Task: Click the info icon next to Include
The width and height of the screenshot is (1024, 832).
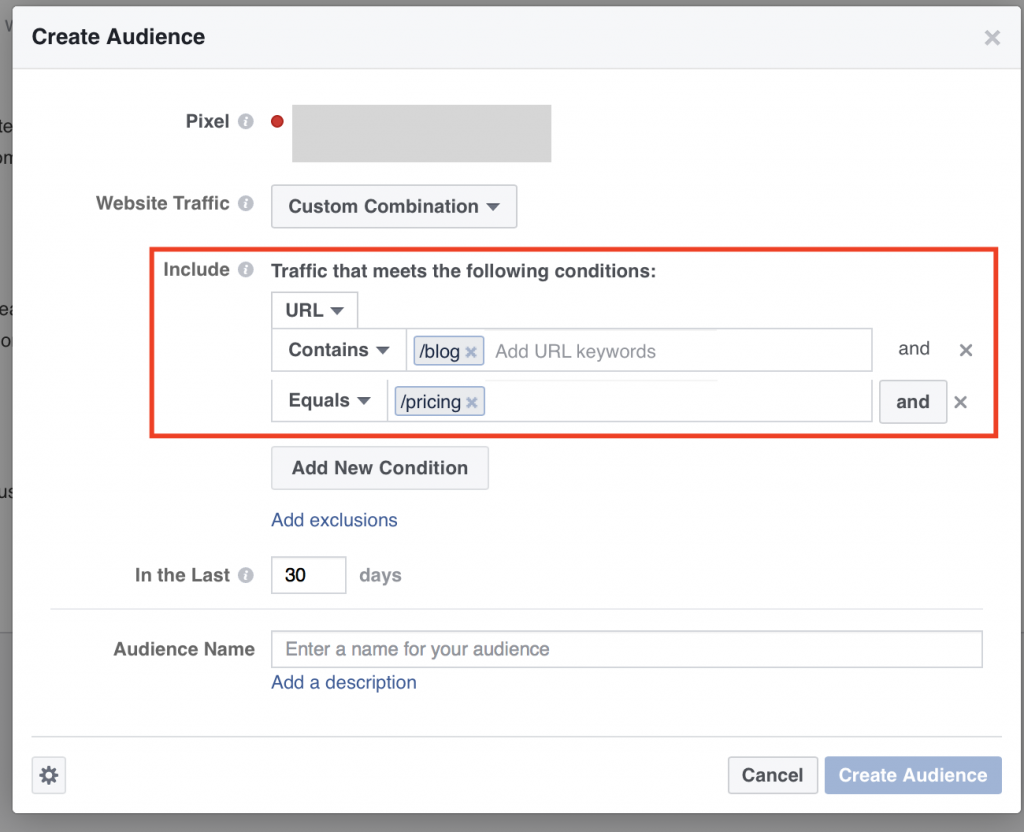Action: coord(244,269)
